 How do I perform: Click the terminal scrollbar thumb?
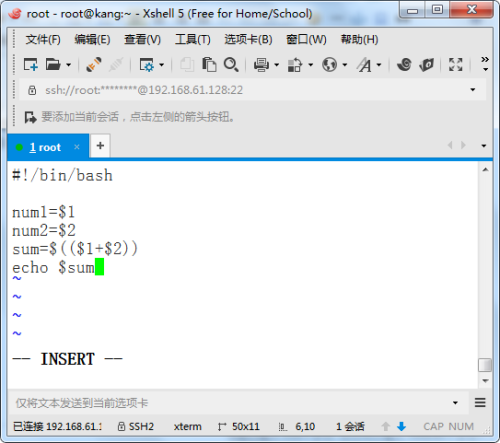485,365
